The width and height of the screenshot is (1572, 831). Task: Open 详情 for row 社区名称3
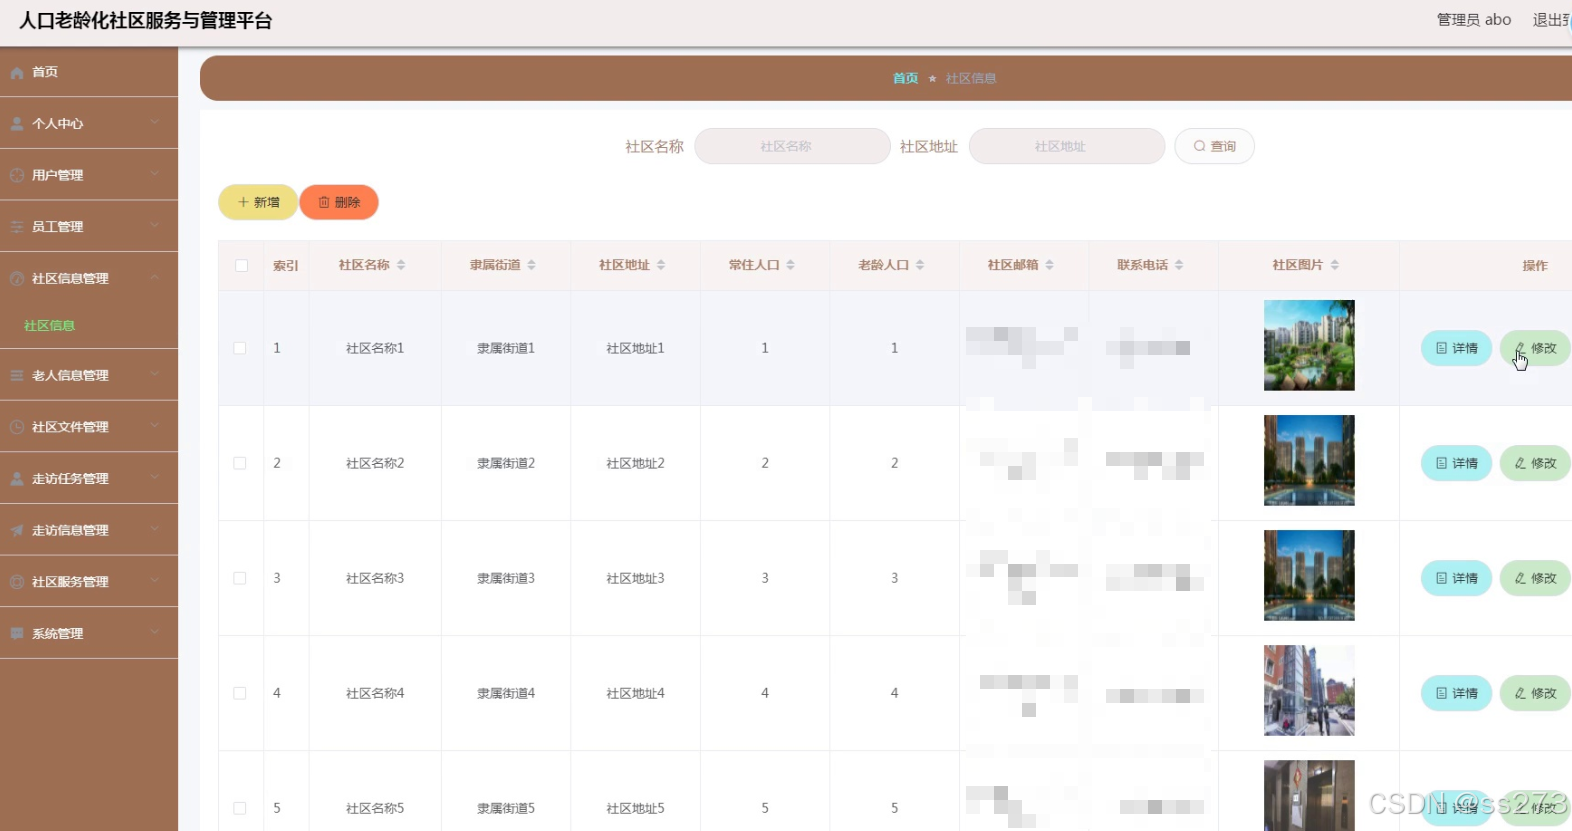[1456, 578]
